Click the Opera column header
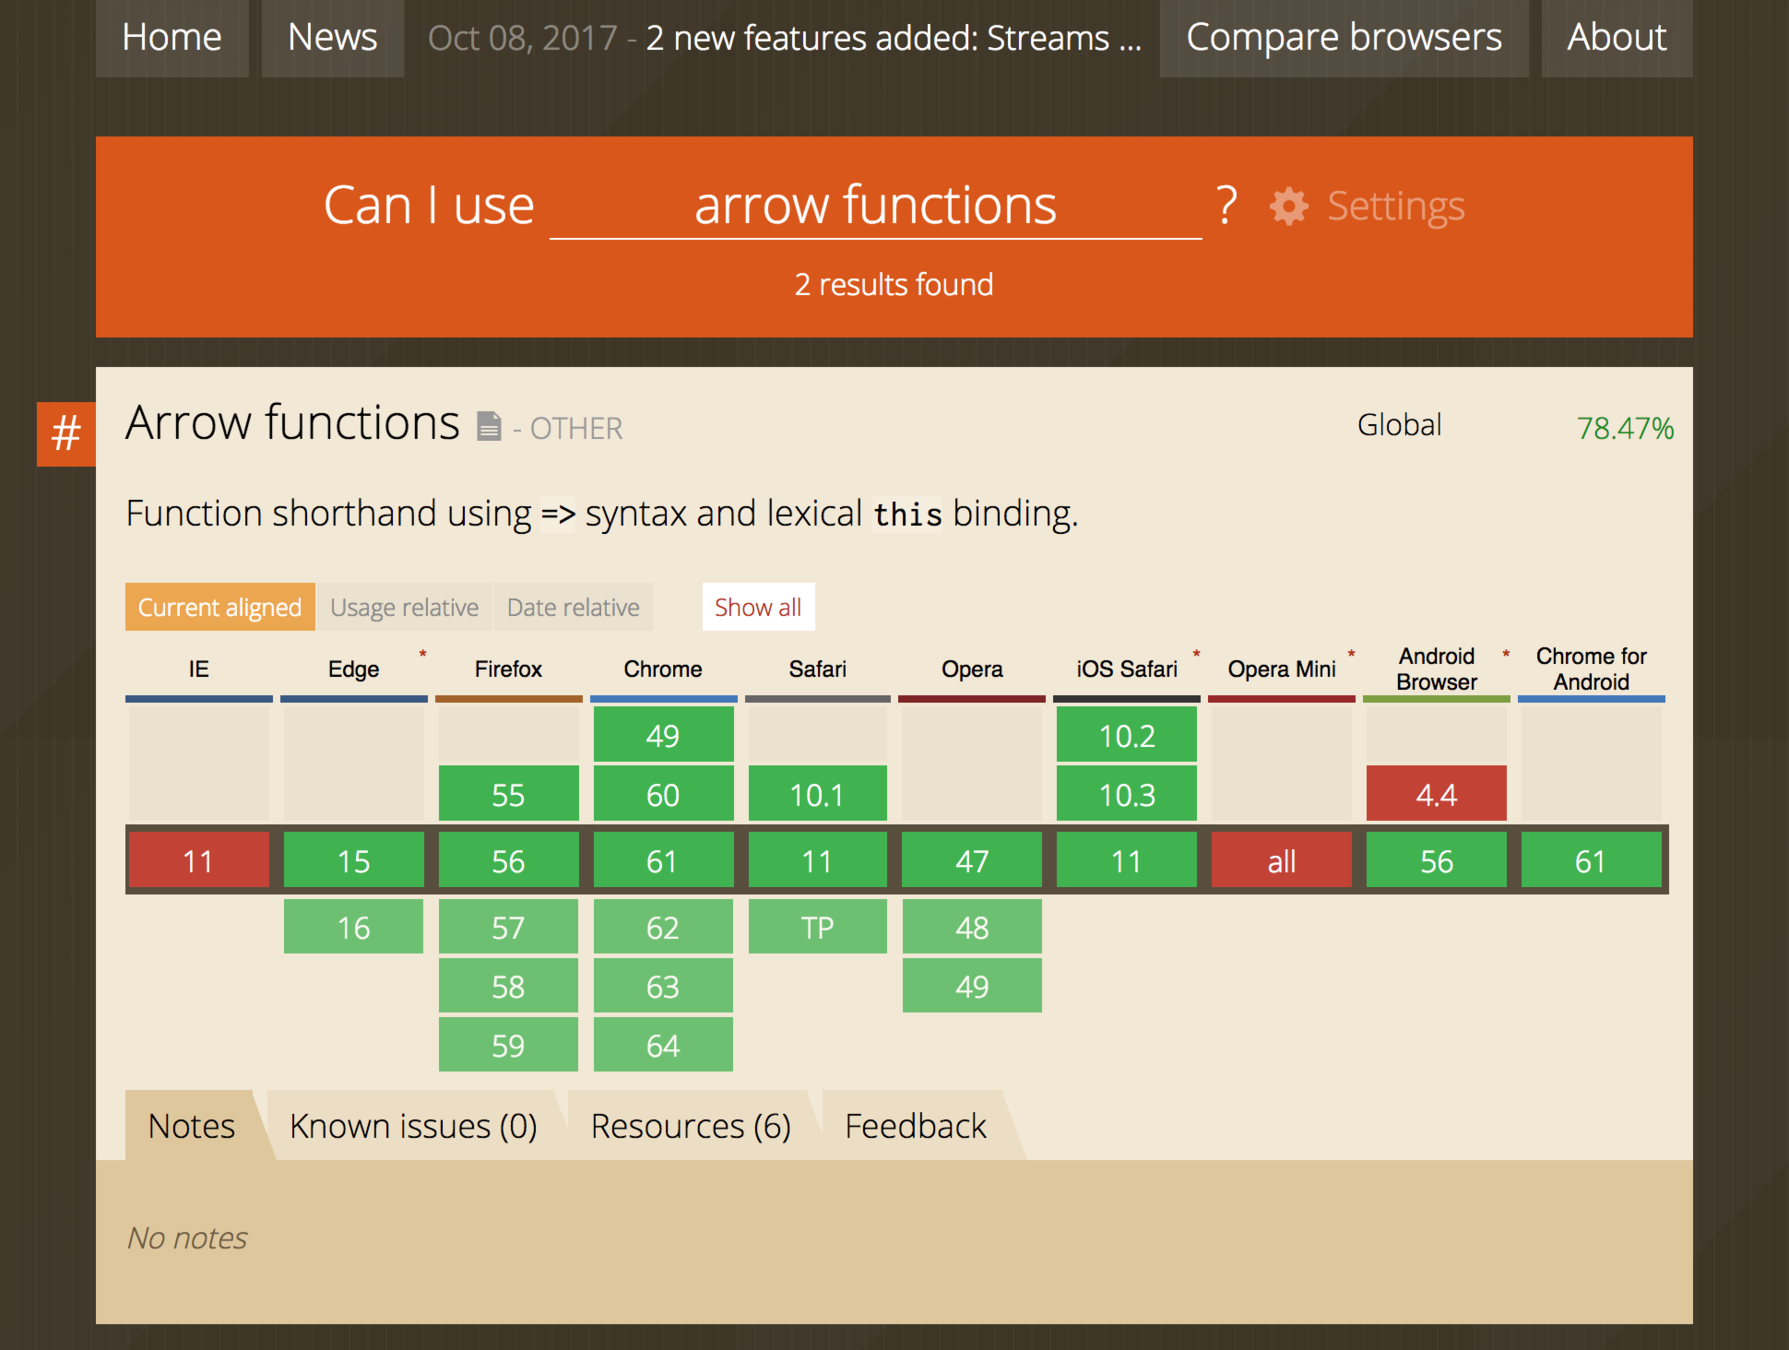The height and width of the screenshot is (1350, 1789). [972, 669]
